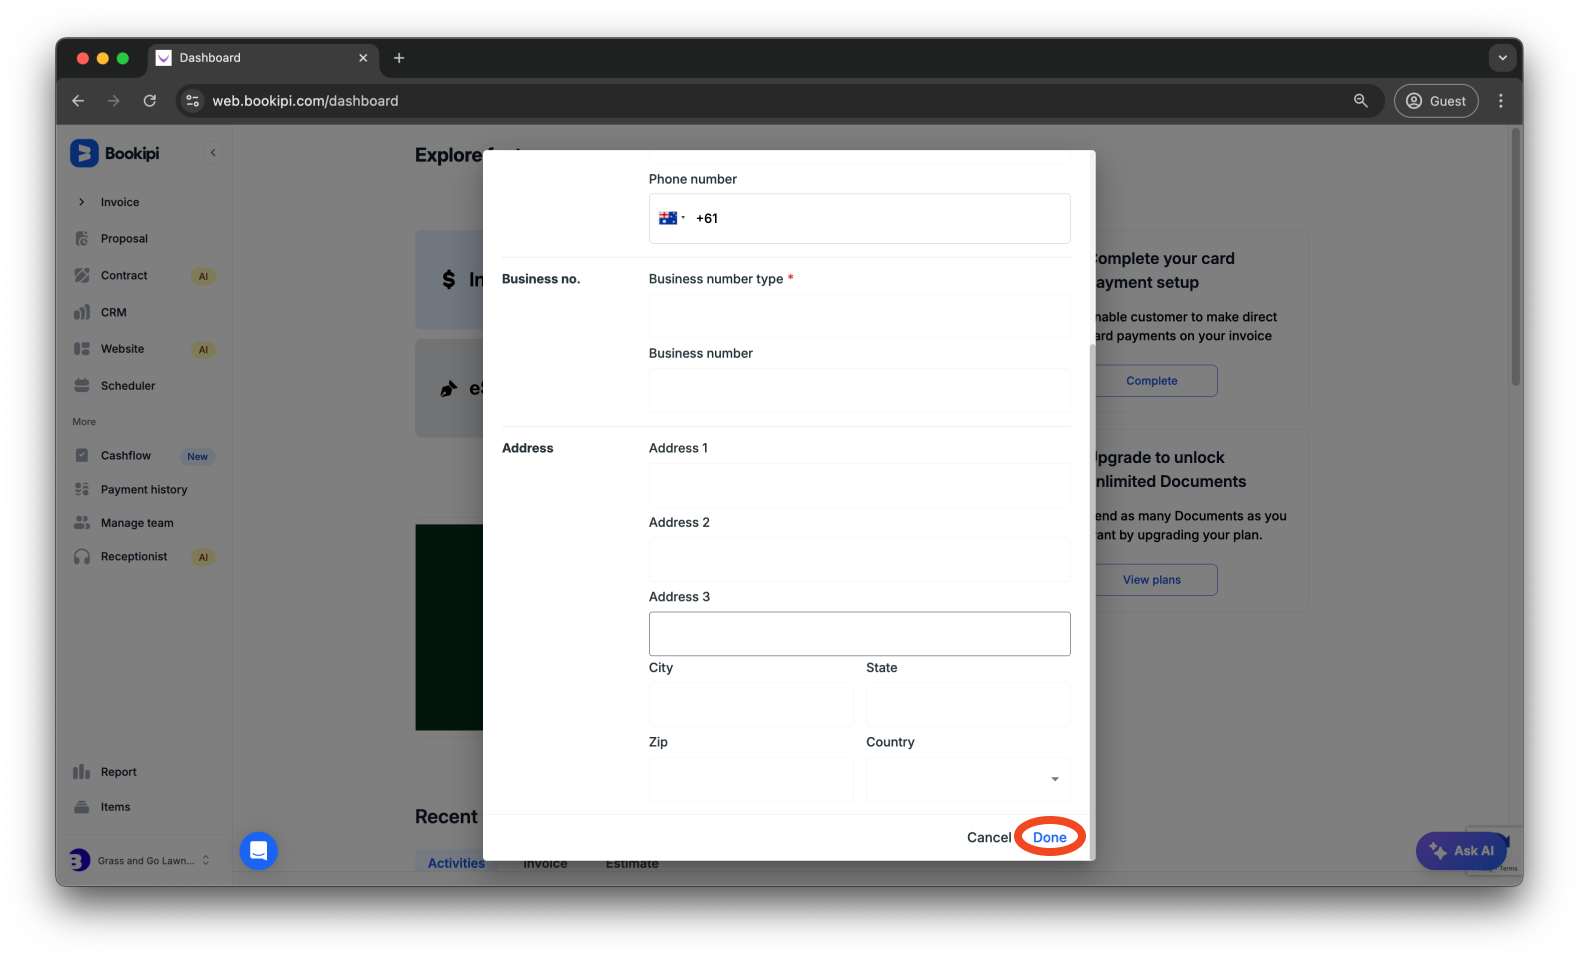1579x960 pixels.
Task: Click the Receptionist AI badge
Action: (203, 557)
